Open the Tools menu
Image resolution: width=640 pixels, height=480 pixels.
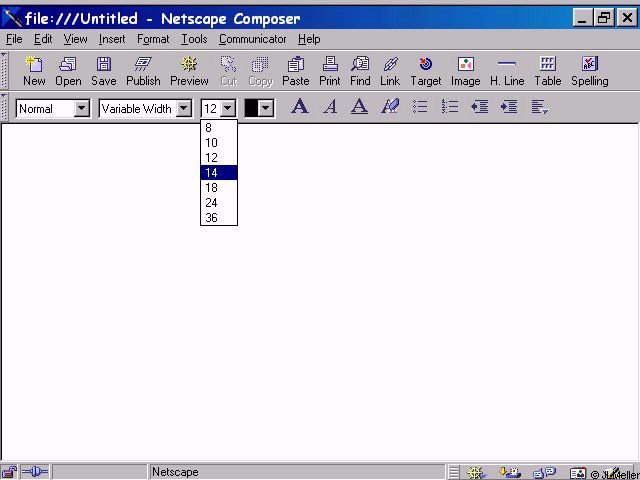(x=194, y=39)
